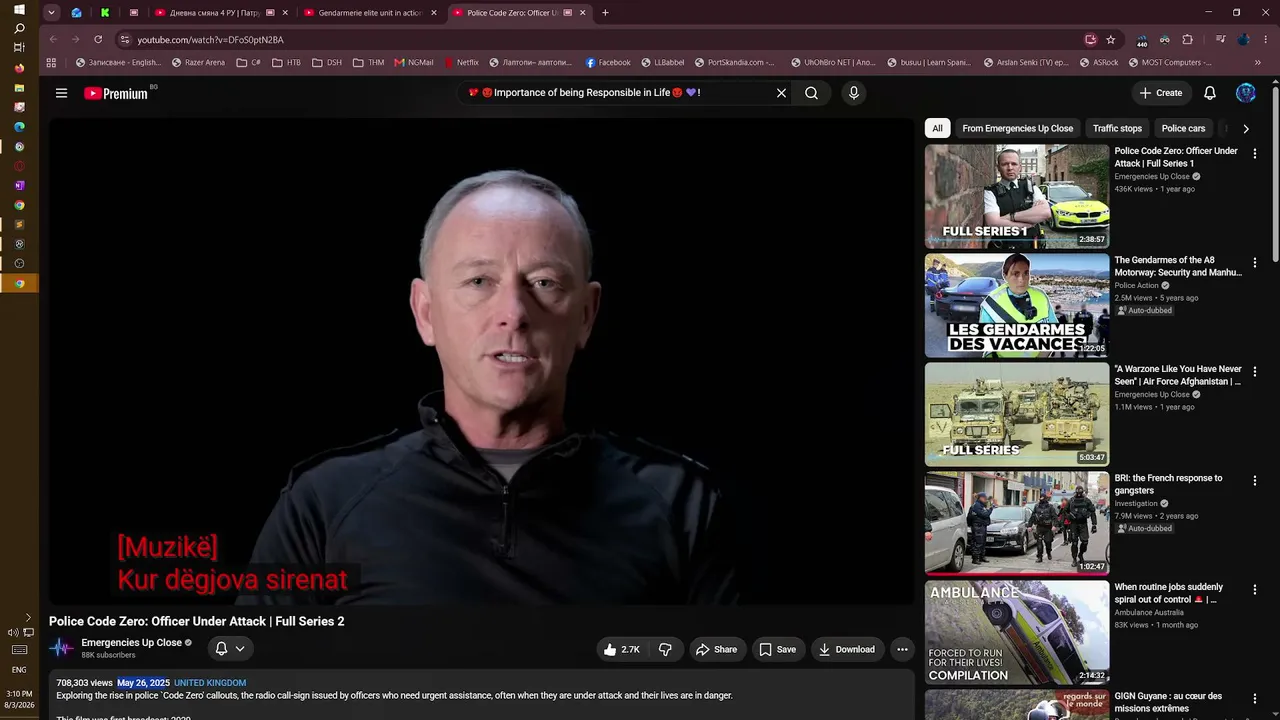Open the YouTube guide hamburger menu
The width and height of the screenshot is (1280, 720).
(61, 93)
